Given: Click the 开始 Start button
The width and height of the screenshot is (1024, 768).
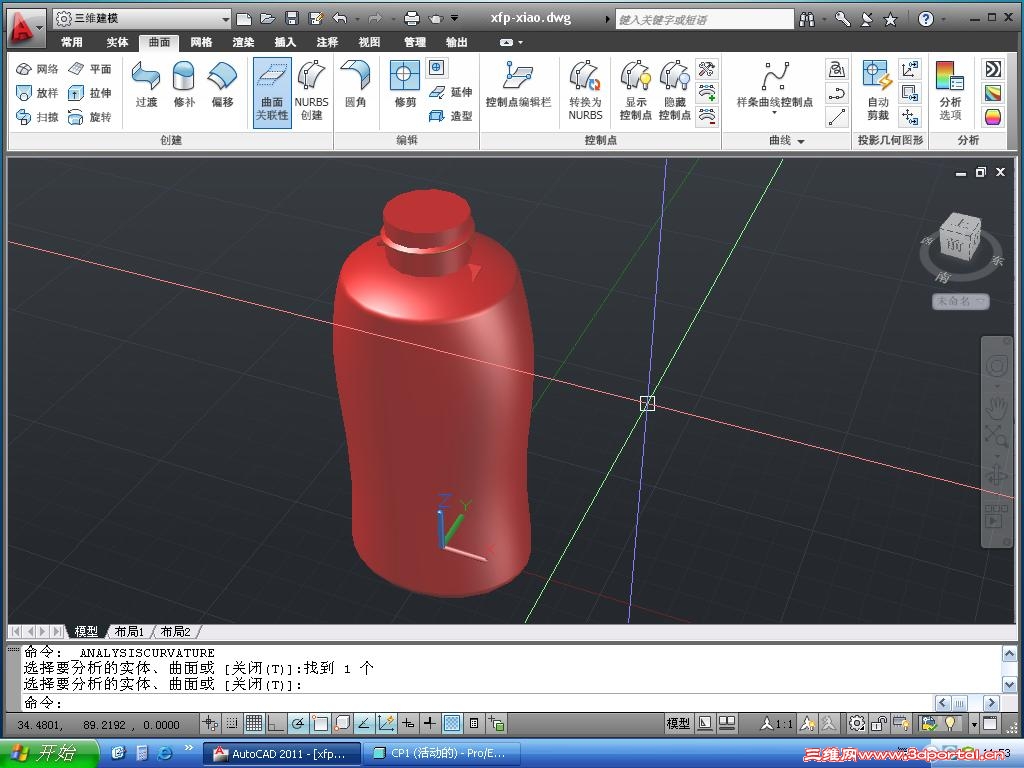Looking at the screenshot, I should [x=48, y=753].
